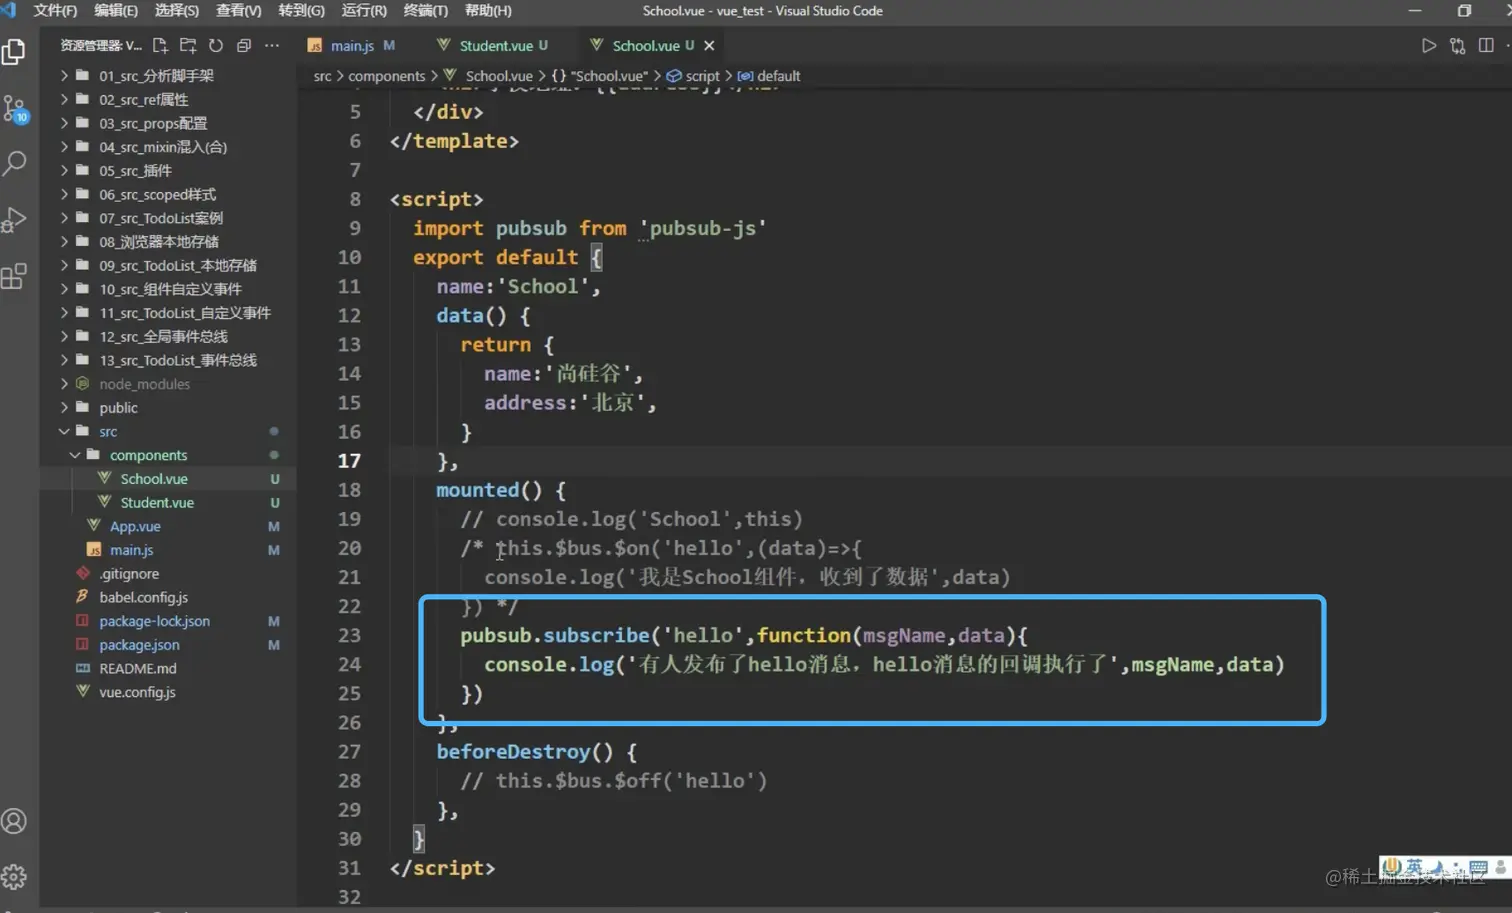The width and height of the screenshot is (1512, 913).
Task: Split the editor to the right
Action: pyautogui.click(x=1486, y=45)
